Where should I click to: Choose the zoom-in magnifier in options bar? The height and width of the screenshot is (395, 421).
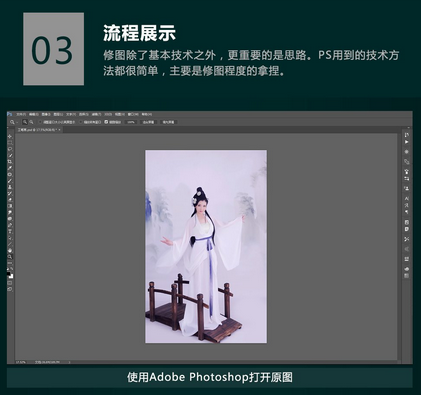25,122
